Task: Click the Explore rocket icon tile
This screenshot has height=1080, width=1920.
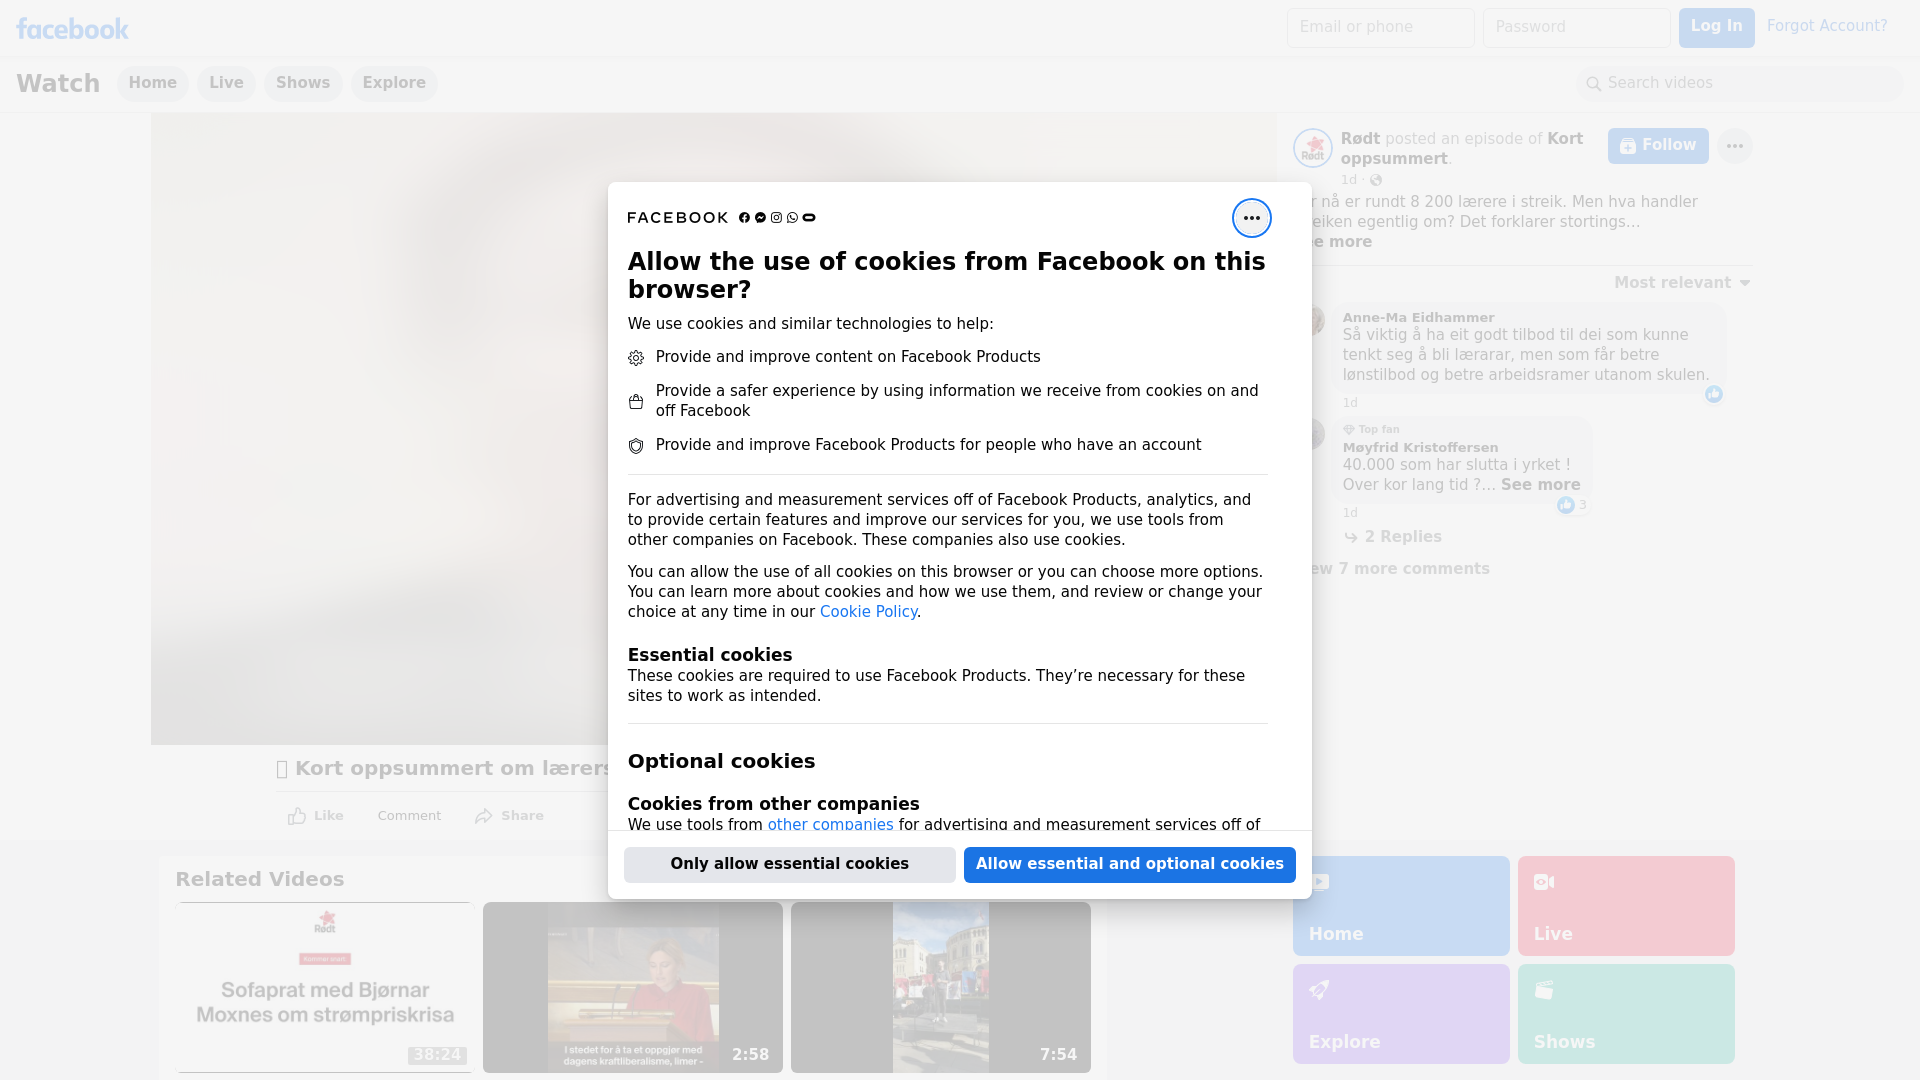Action: 1401,1013
